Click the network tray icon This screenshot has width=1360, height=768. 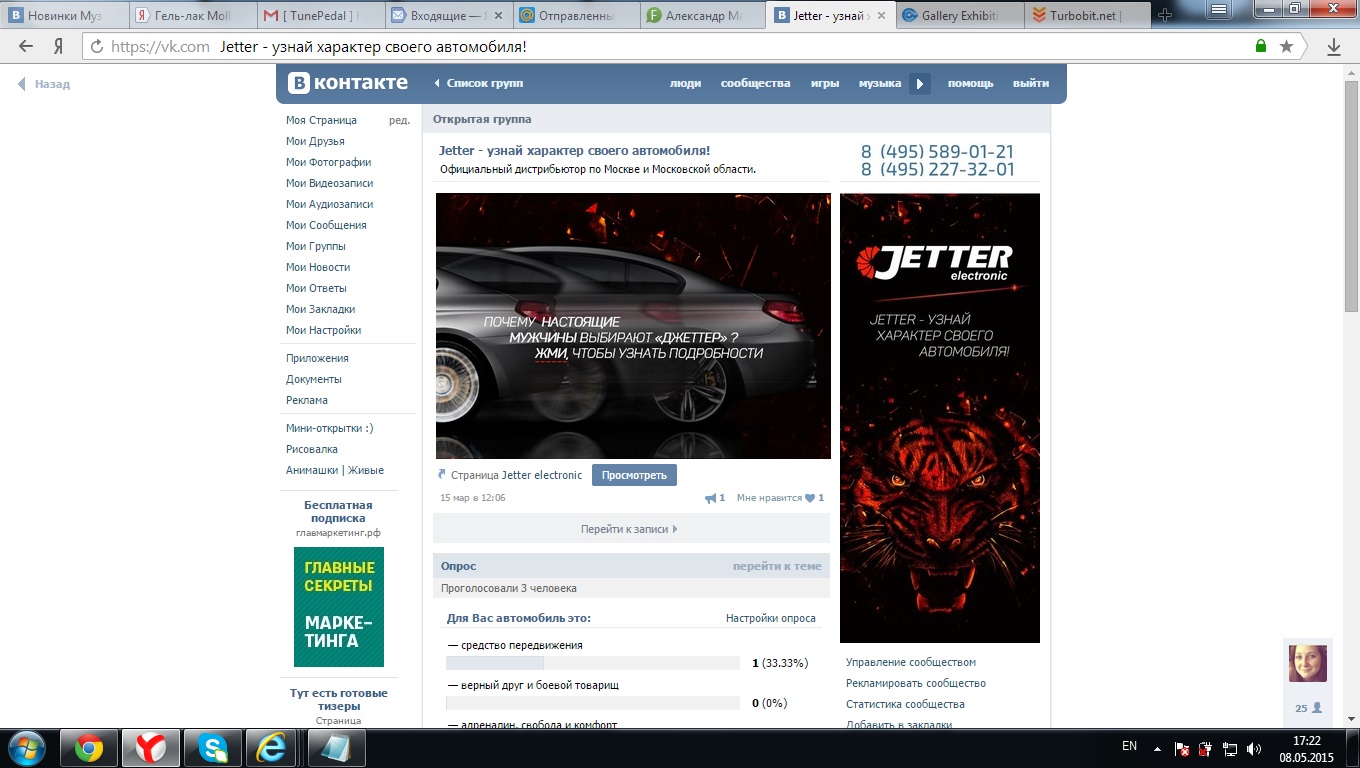tap(1230, 748)
